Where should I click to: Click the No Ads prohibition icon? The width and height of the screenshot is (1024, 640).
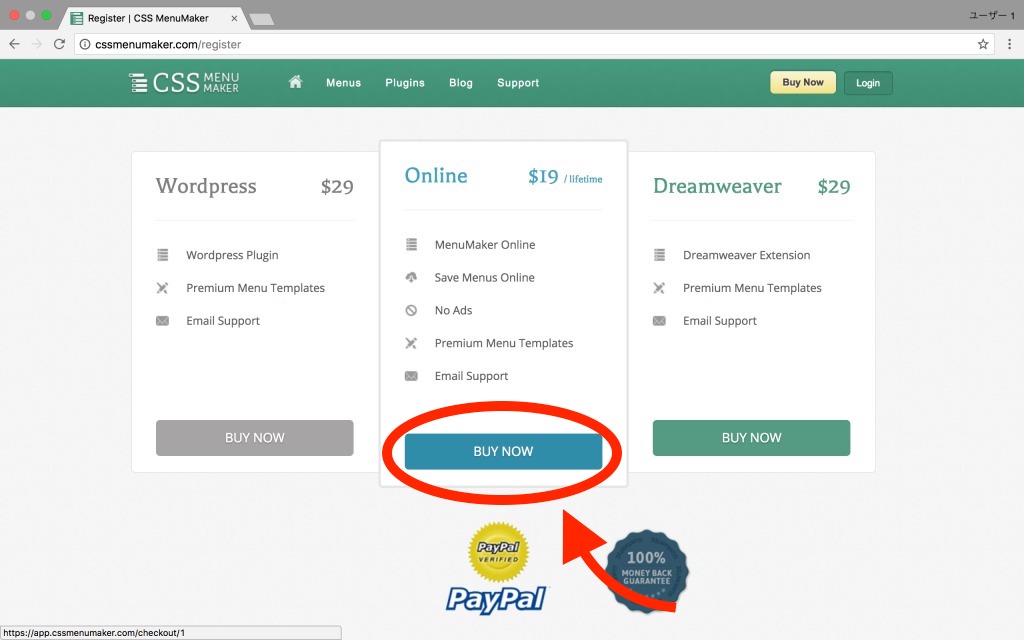tap(411, 310)
